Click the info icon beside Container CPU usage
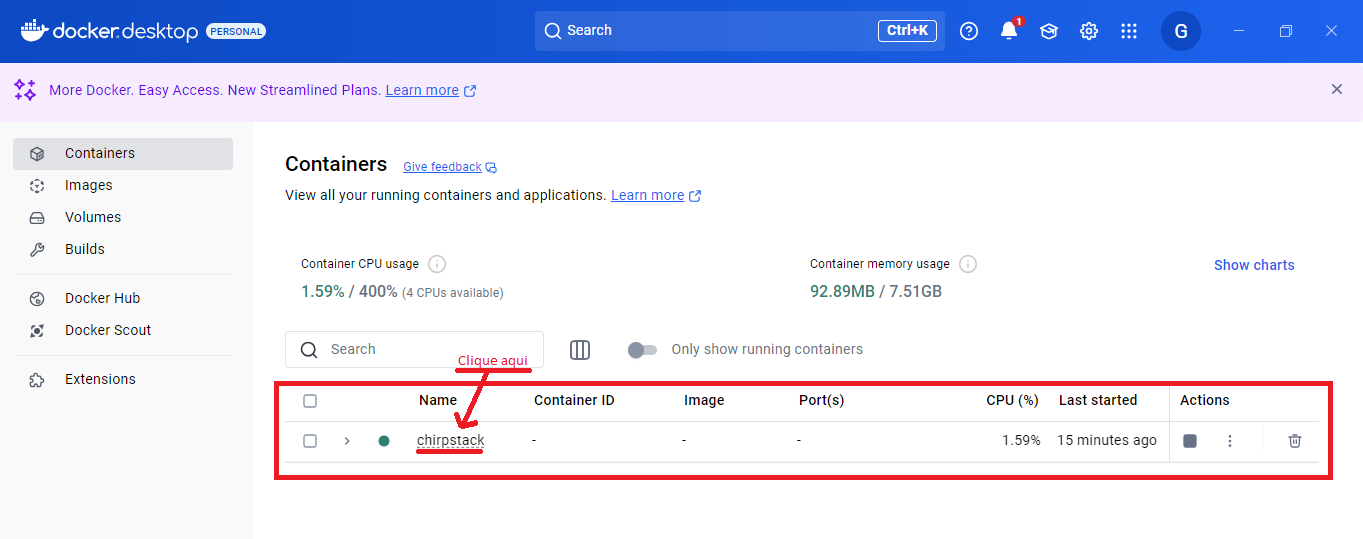1363x539 pixels. pos(437,264)
